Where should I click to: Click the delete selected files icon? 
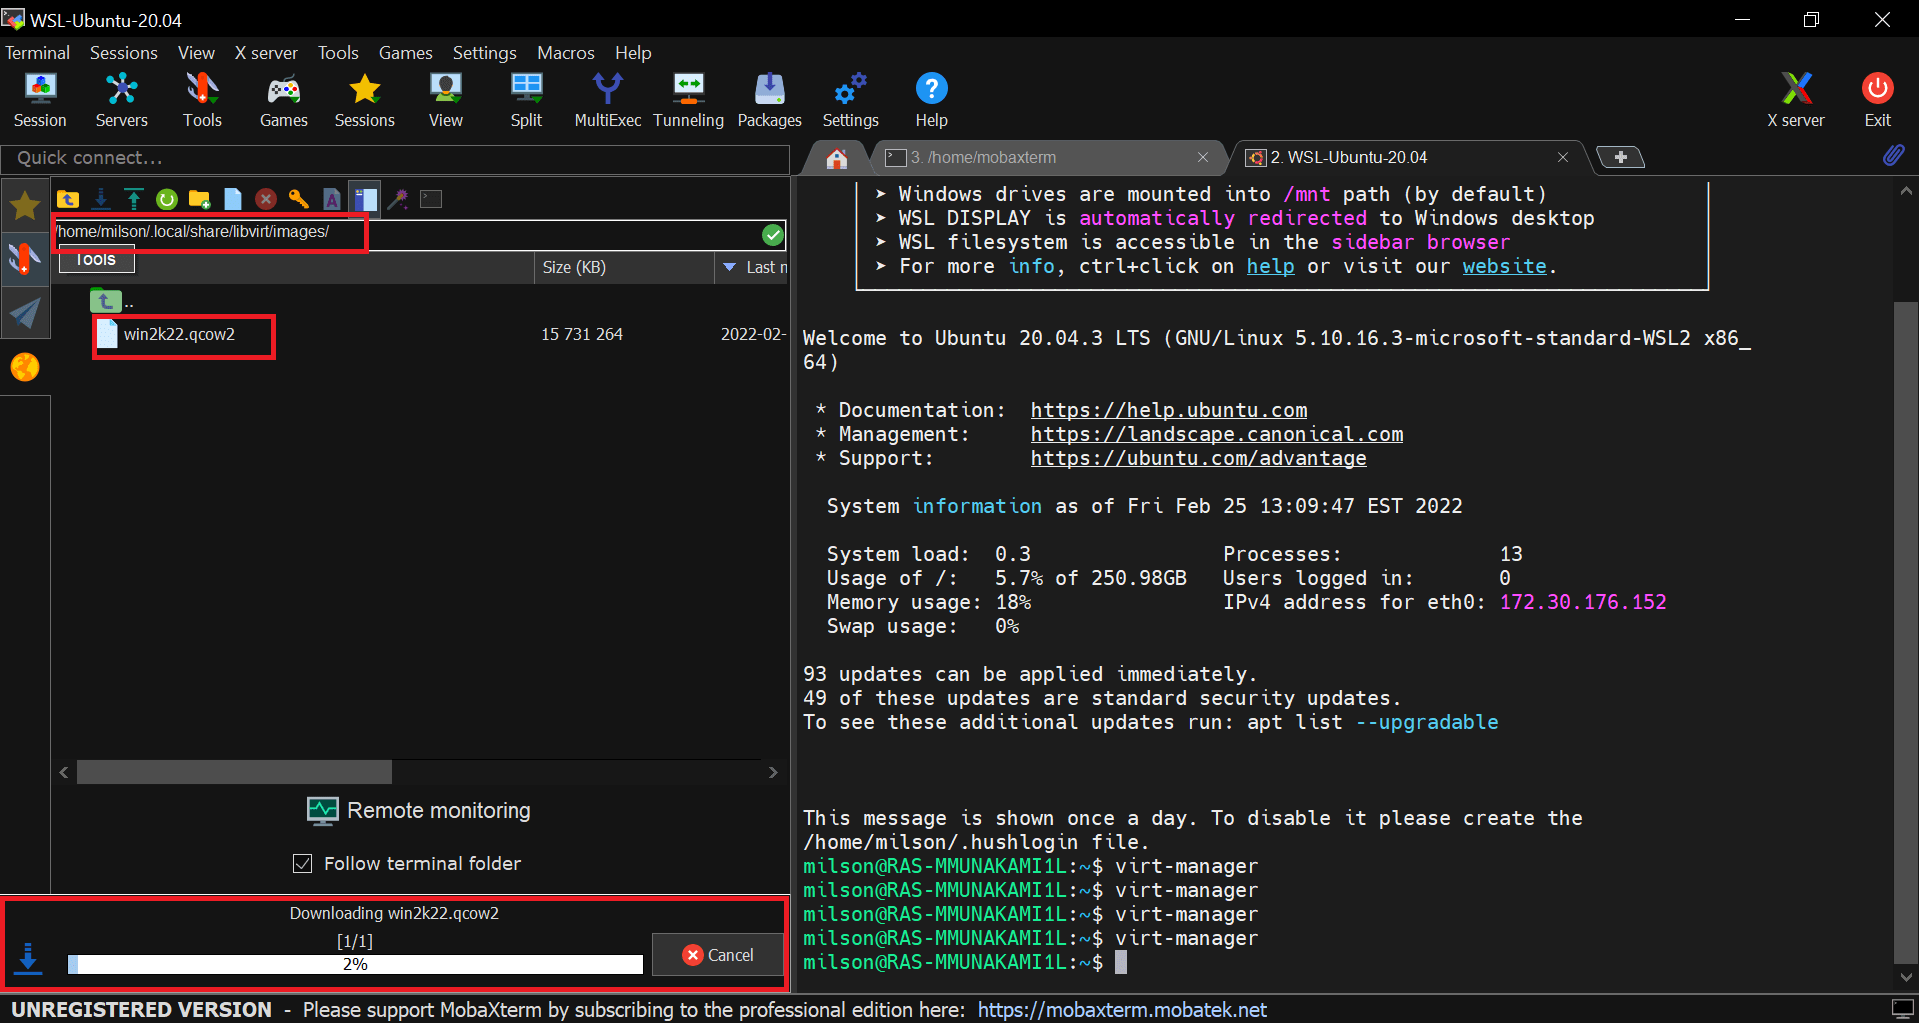[x=265, y=199]
